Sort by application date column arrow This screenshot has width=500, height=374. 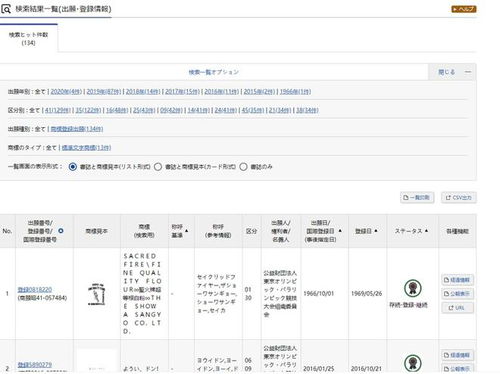point(340,231)
